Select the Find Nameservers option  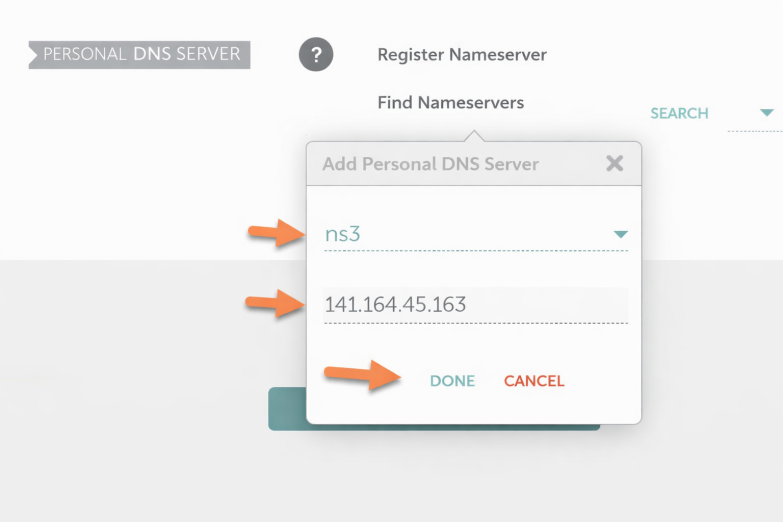(450, 102)
